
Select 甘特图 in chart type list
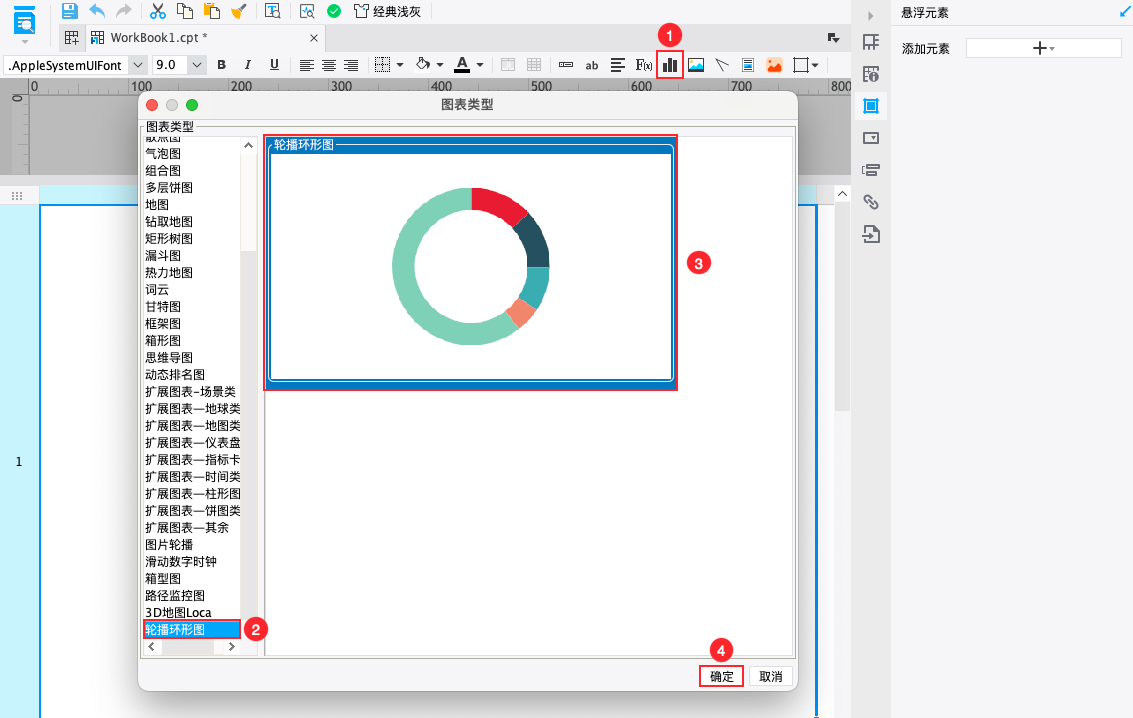click(163, 307)
